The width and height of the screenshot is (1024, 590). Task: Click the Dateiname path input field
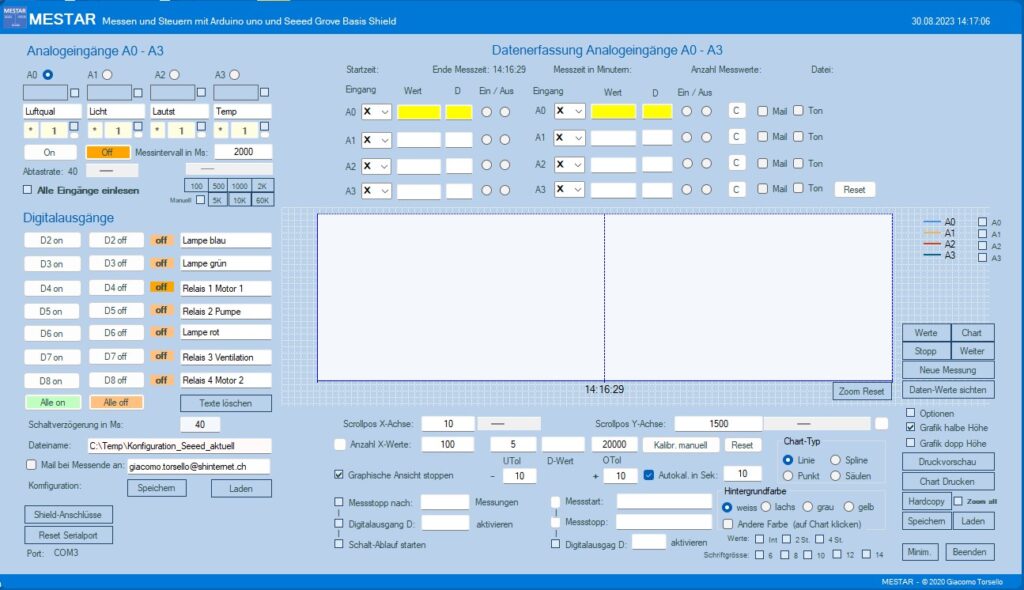[x=178, y=445]
